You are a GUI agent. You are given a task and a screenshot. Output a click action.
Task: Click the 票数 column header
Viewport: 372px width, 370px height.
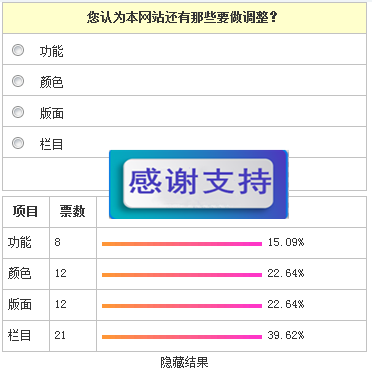[x=73, y=211]
